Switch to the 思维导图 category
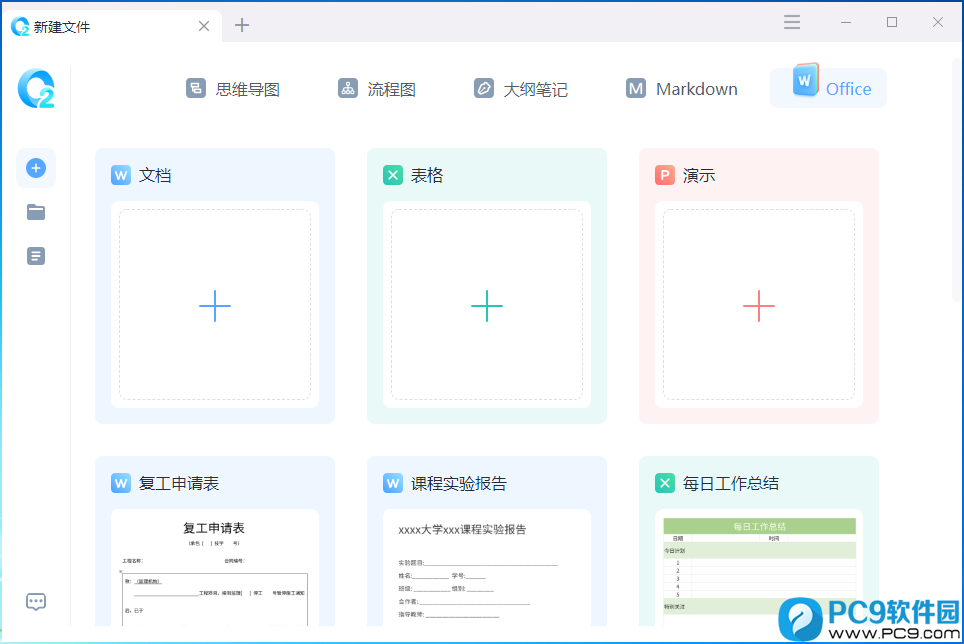Image resolution: width=964 pixels, height=644 pixels. (233, 89)
